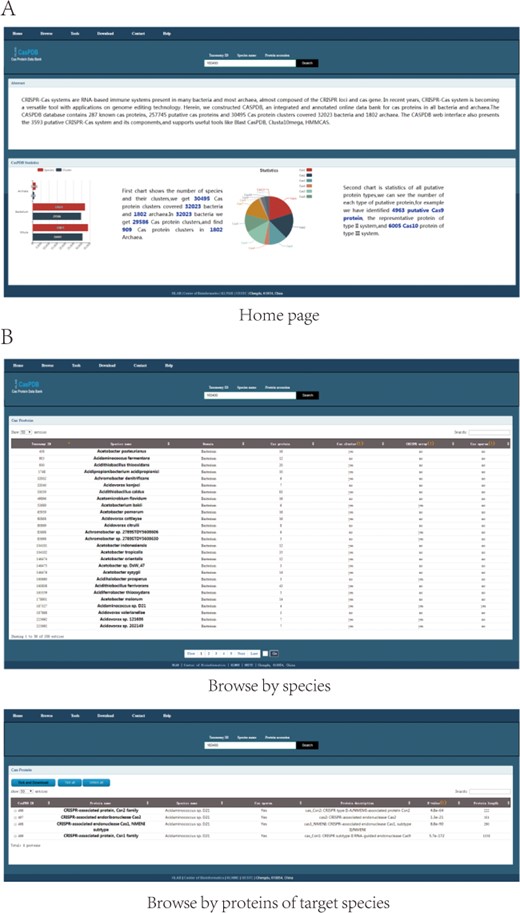Click the Search button on the Home page
The height and width of the screenshot is (913, 520).
(307, 63)
